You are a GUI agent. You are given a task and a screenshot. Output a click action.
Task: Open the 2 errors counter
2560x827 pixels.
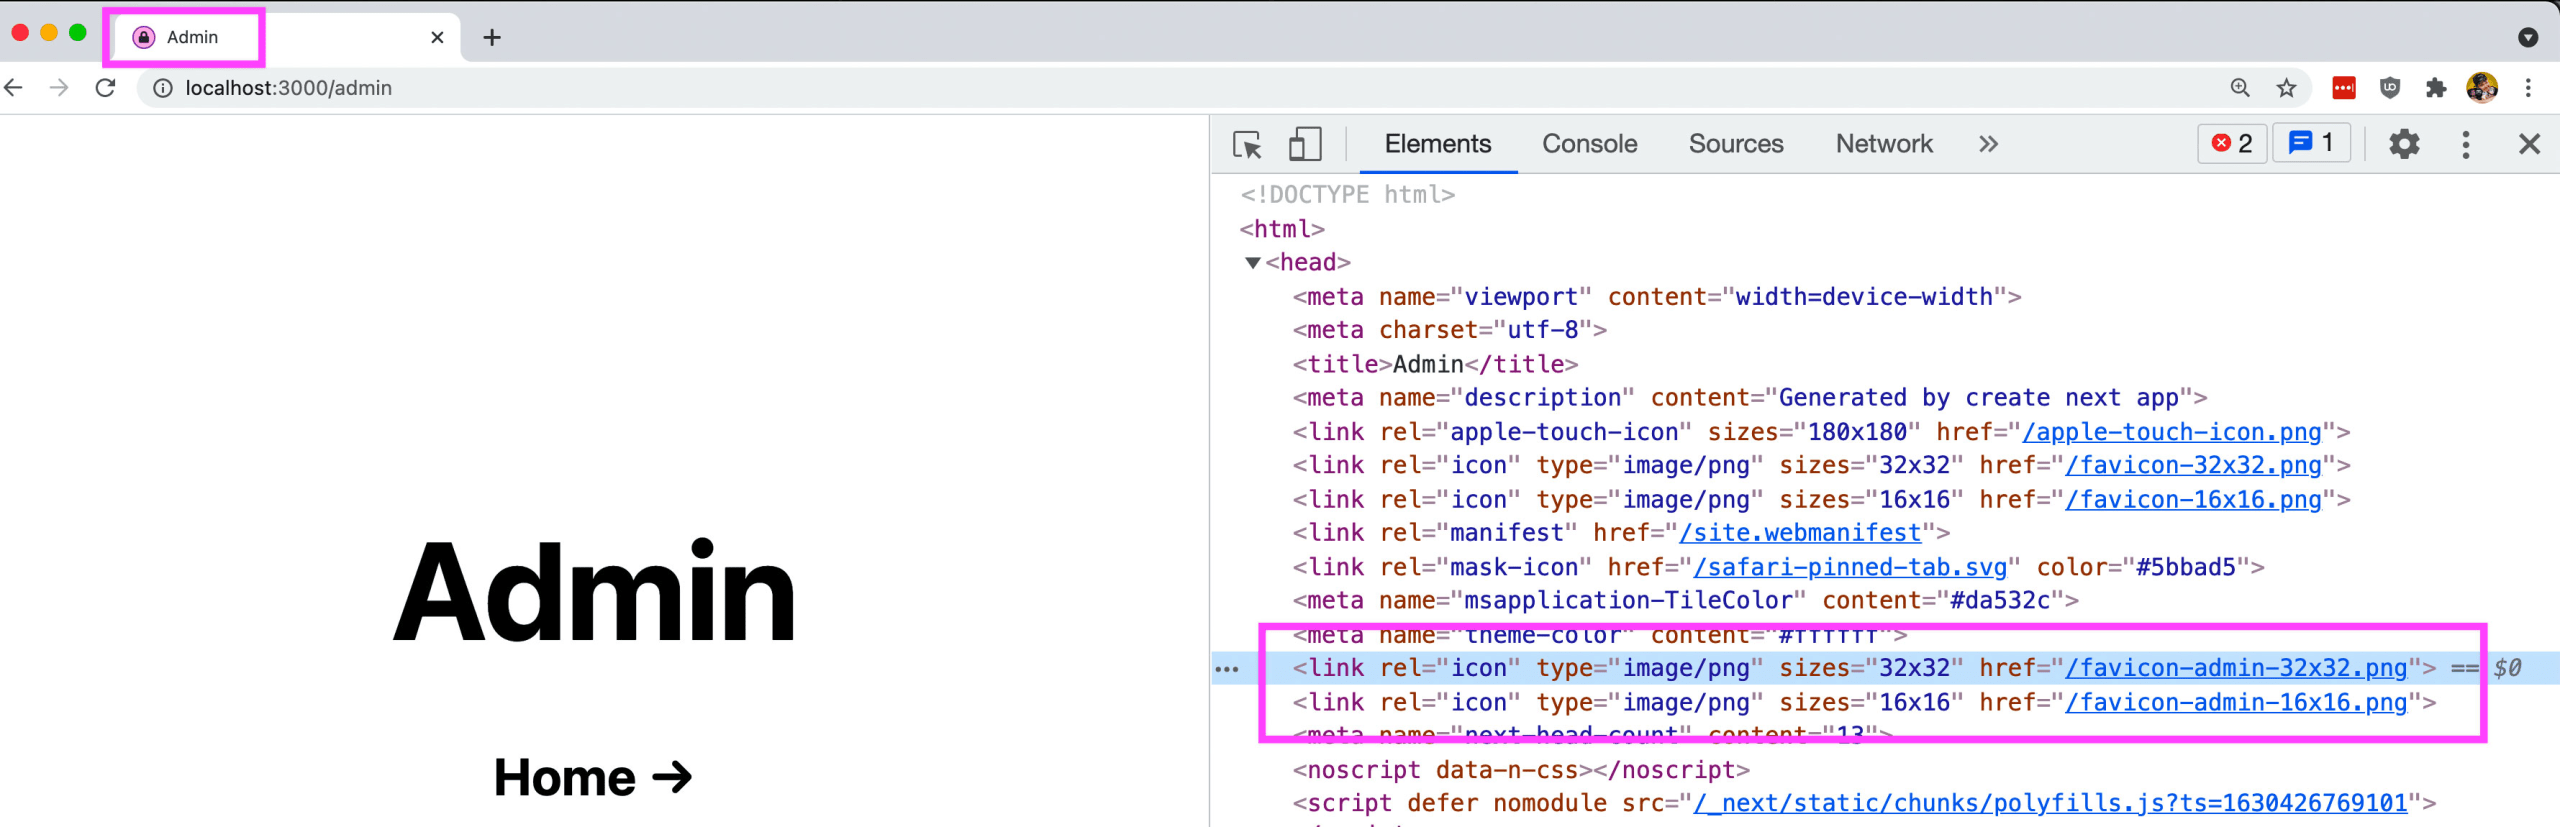coord(2232,144)
